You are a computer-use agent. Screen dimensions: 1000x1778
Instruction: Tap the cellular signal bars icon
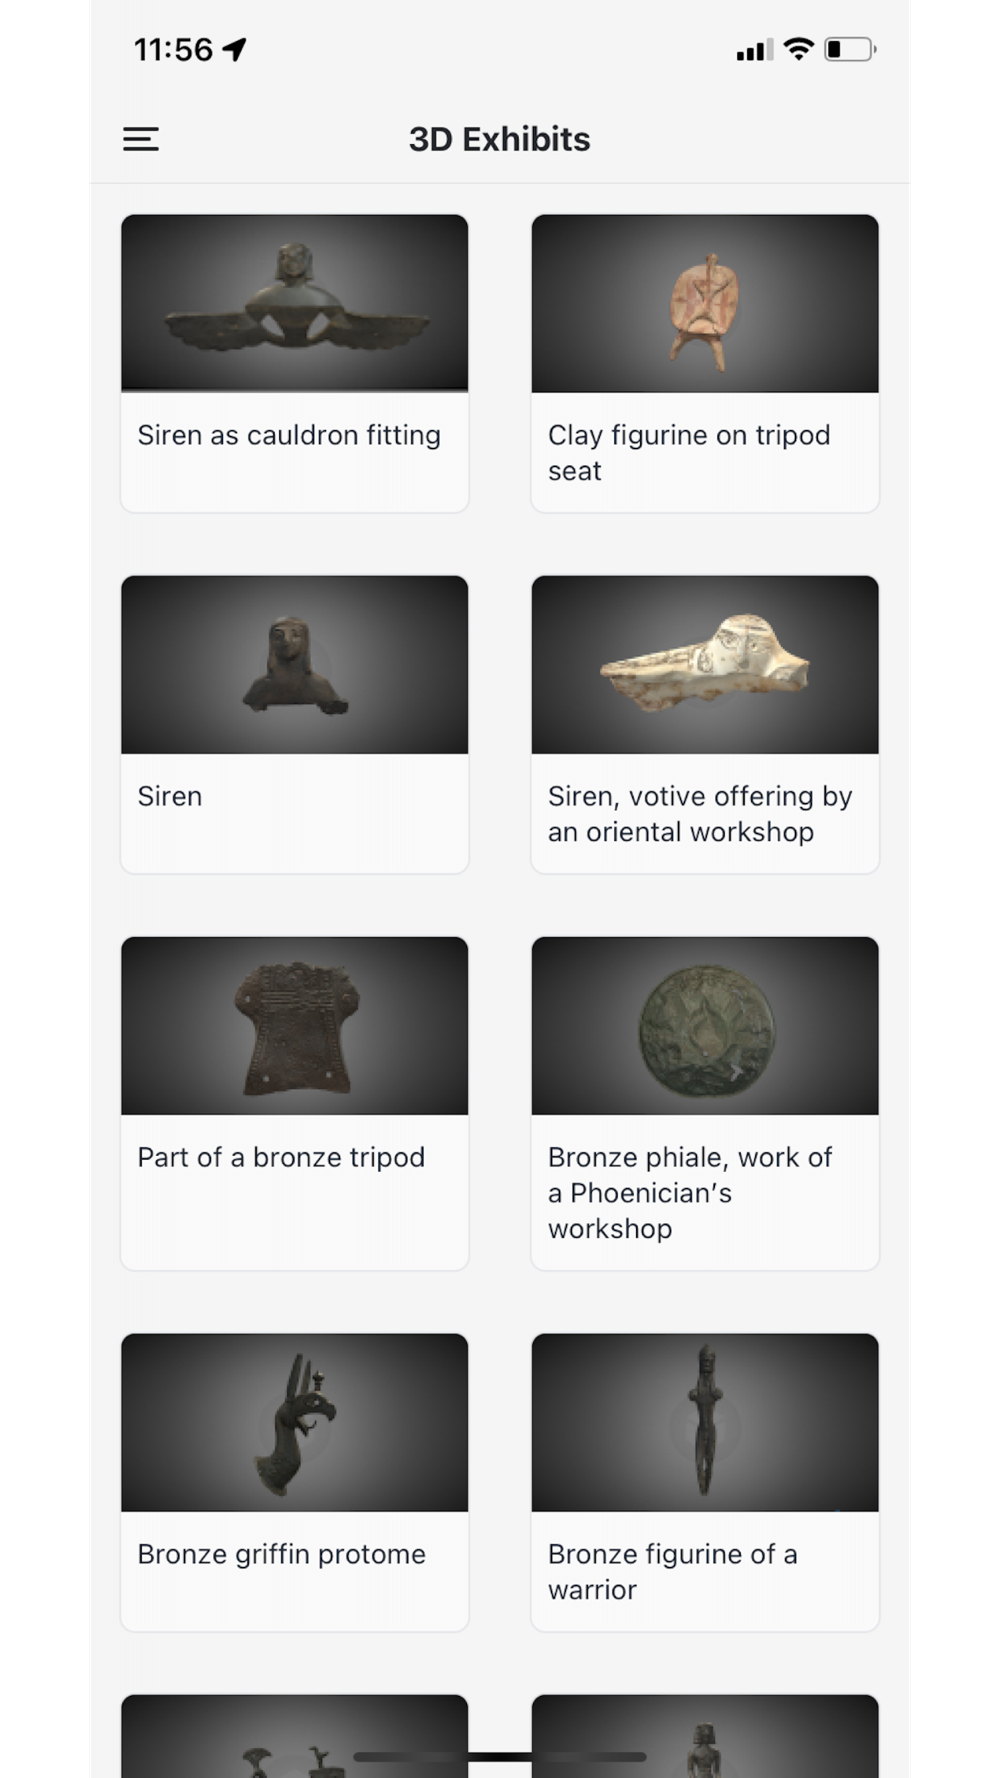755,50
